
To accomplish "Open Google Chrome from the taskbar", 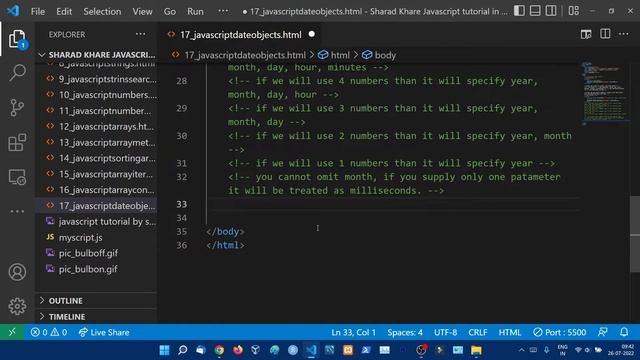I will [x=219, y=350].
